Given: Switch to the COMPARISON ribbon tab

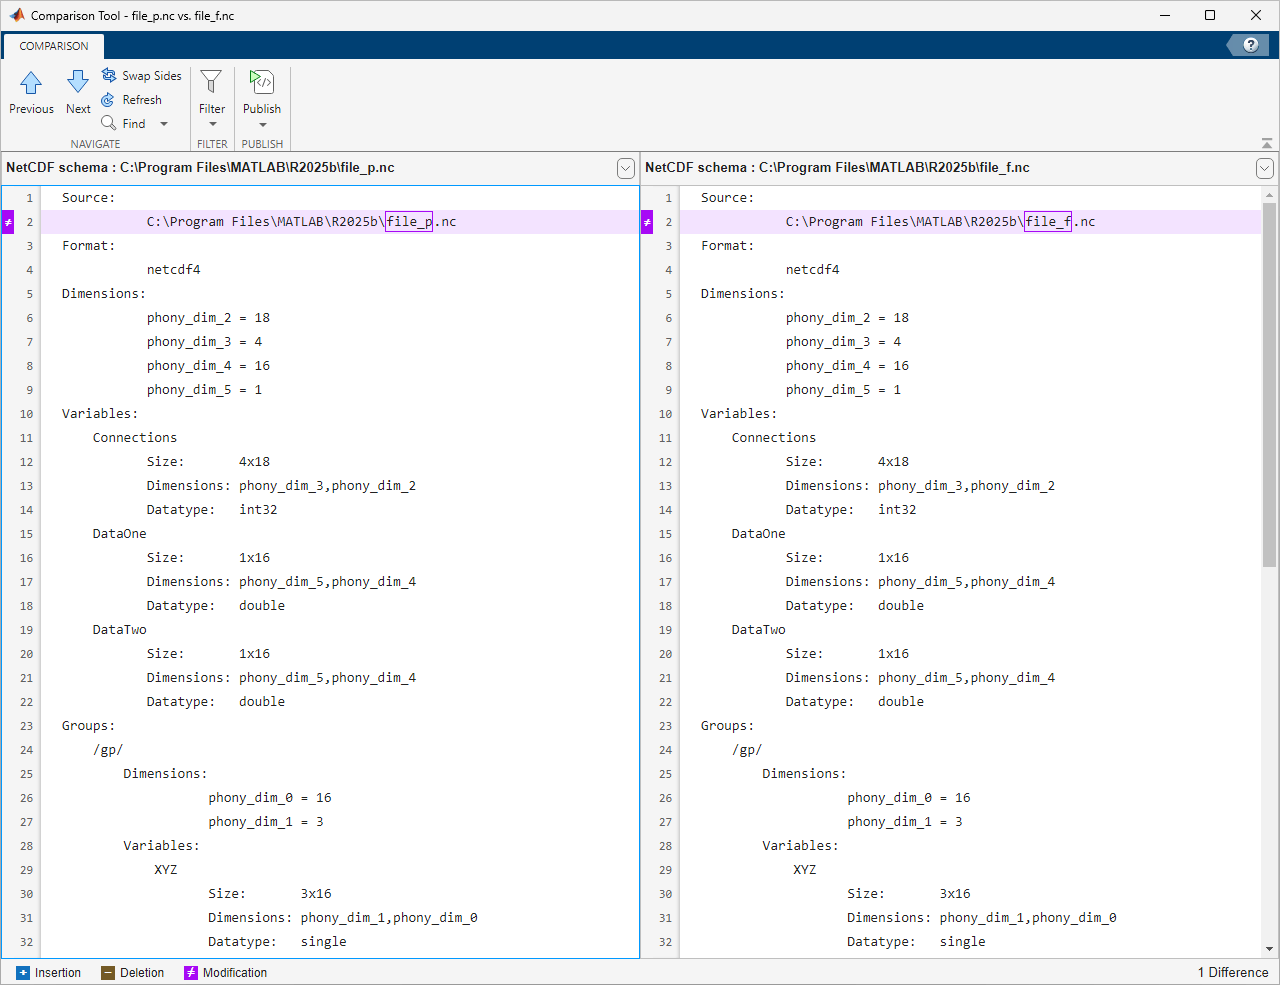Looking at the screenshot, I should pos(53,45).
